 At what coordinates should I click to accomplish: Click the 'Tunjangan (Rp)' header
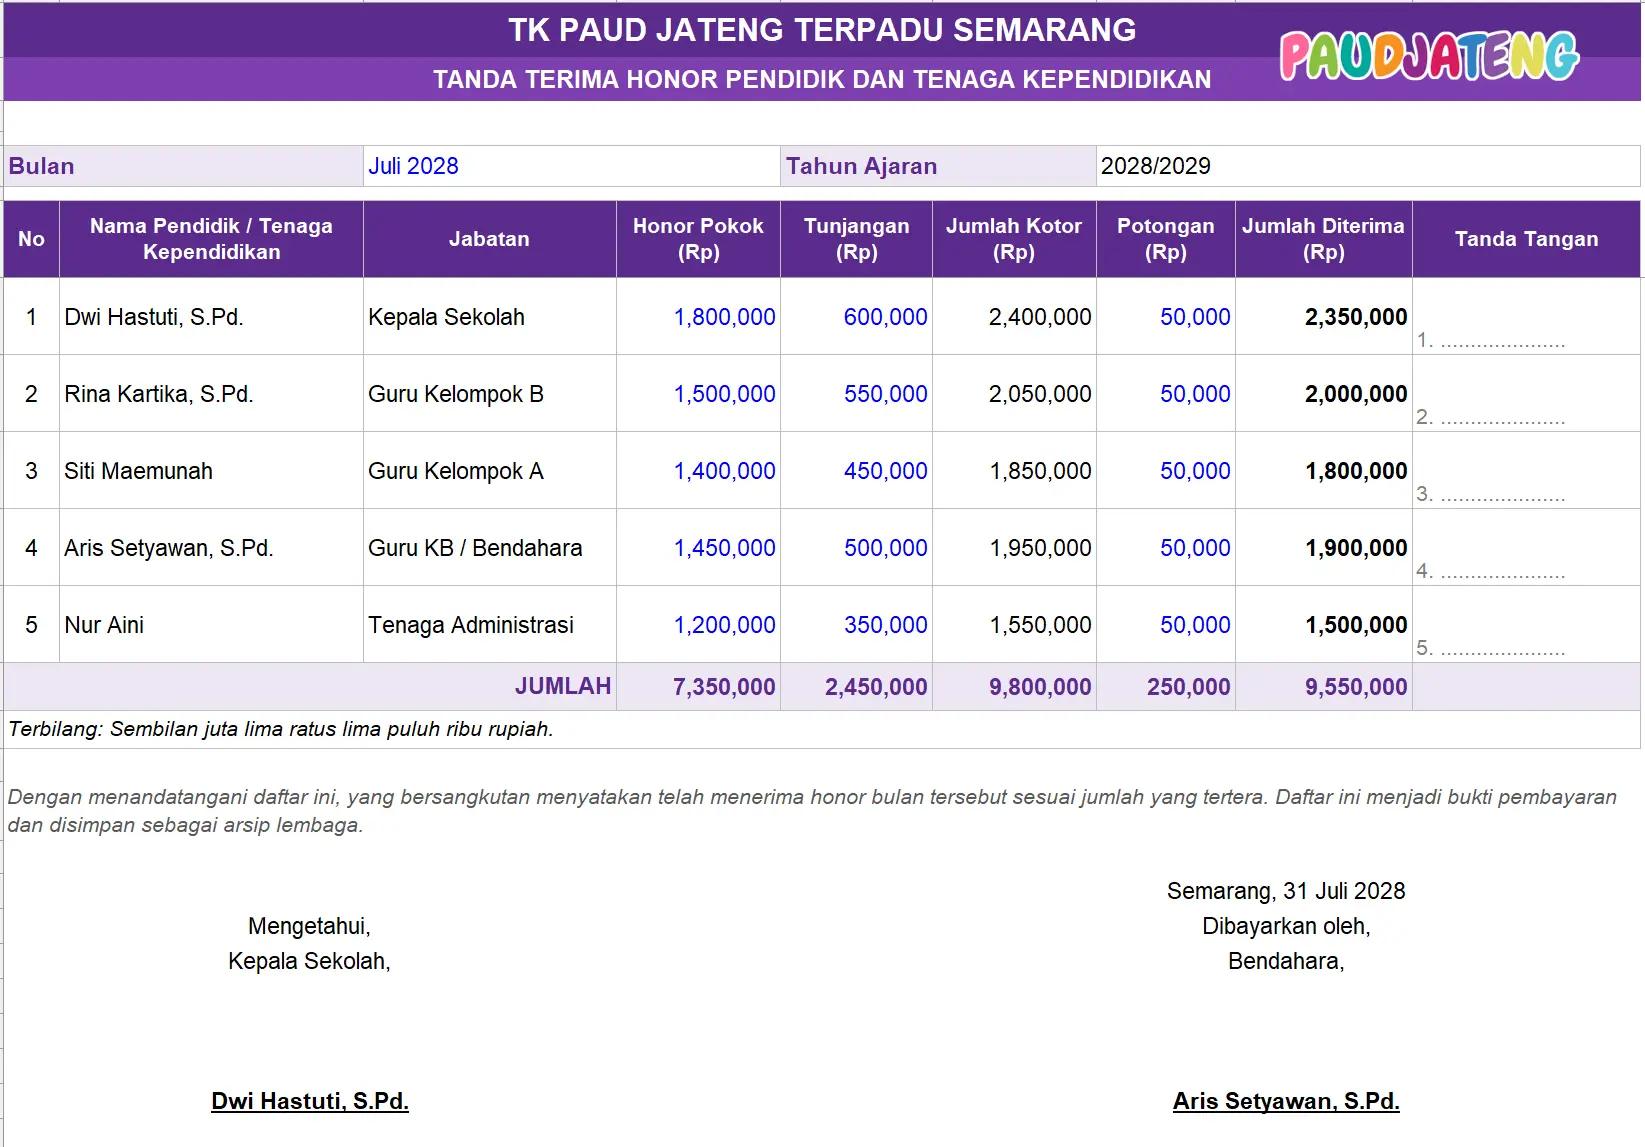click(856, 239)
